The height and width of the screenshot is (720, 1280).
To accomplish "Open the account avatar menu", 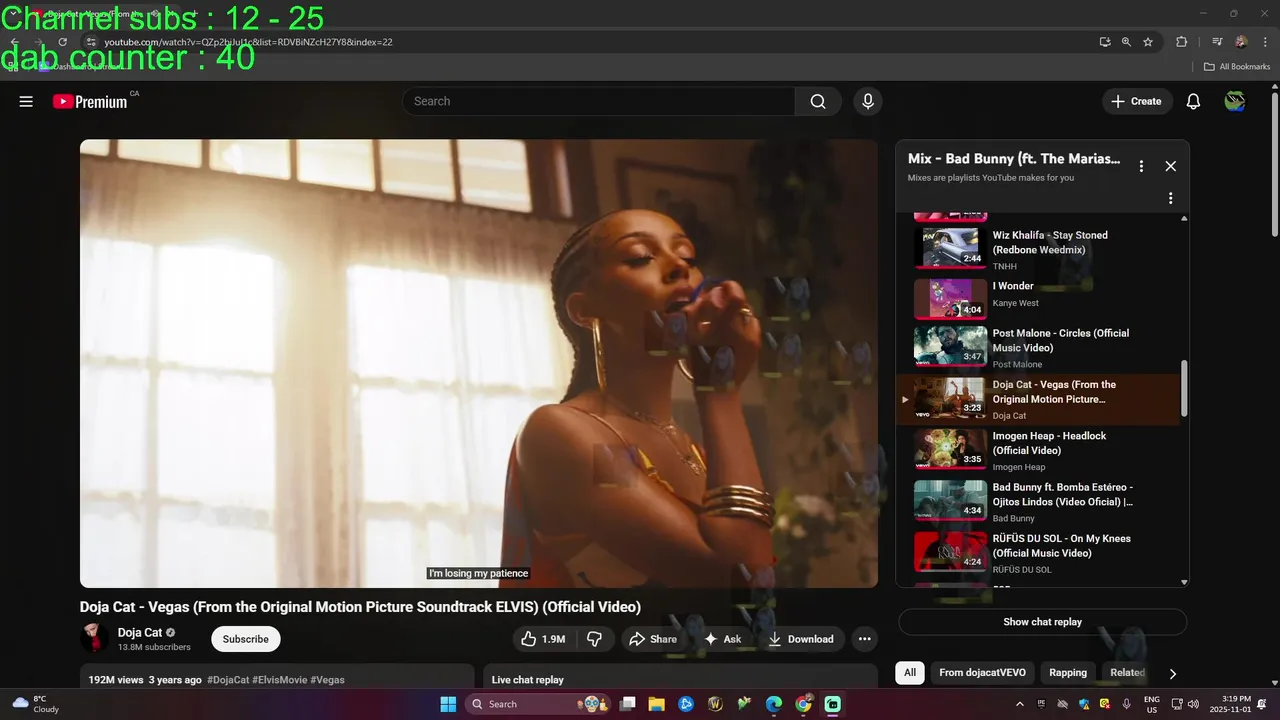I will 1235,101.
